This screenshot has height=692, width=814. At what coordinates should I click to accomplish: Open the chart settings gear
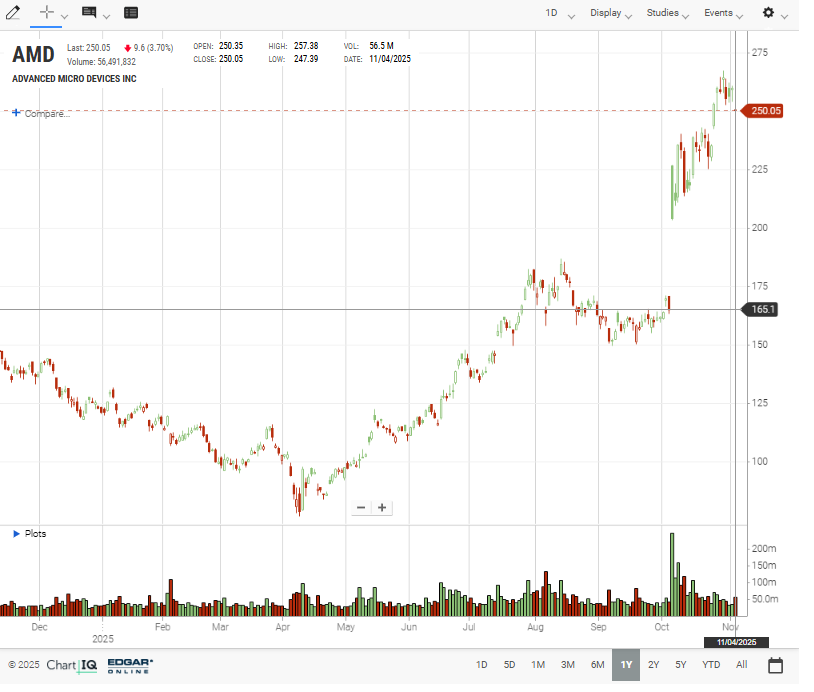pos(768,13)
